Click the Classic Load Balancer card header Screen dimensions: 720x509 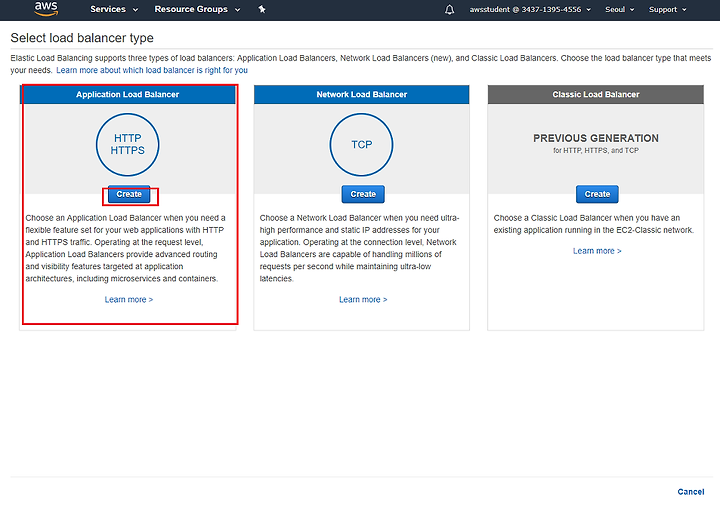pos(596,94)
